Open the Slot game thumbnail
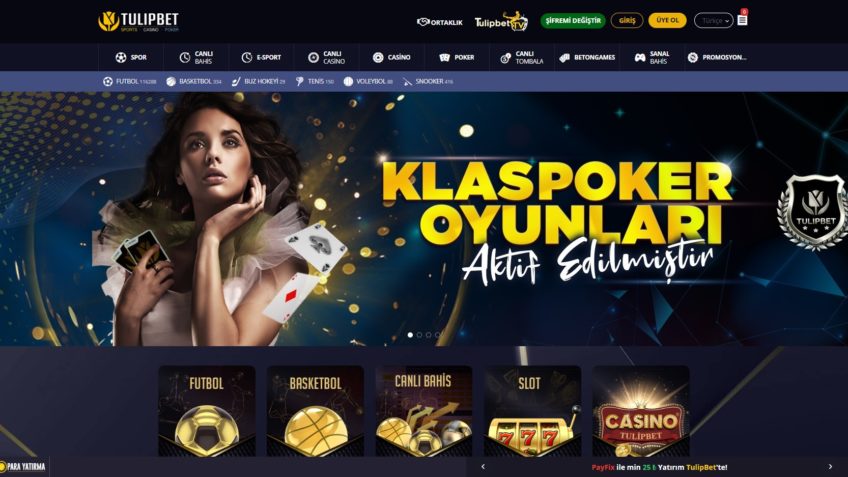848x477 pixels. point(532,411)
